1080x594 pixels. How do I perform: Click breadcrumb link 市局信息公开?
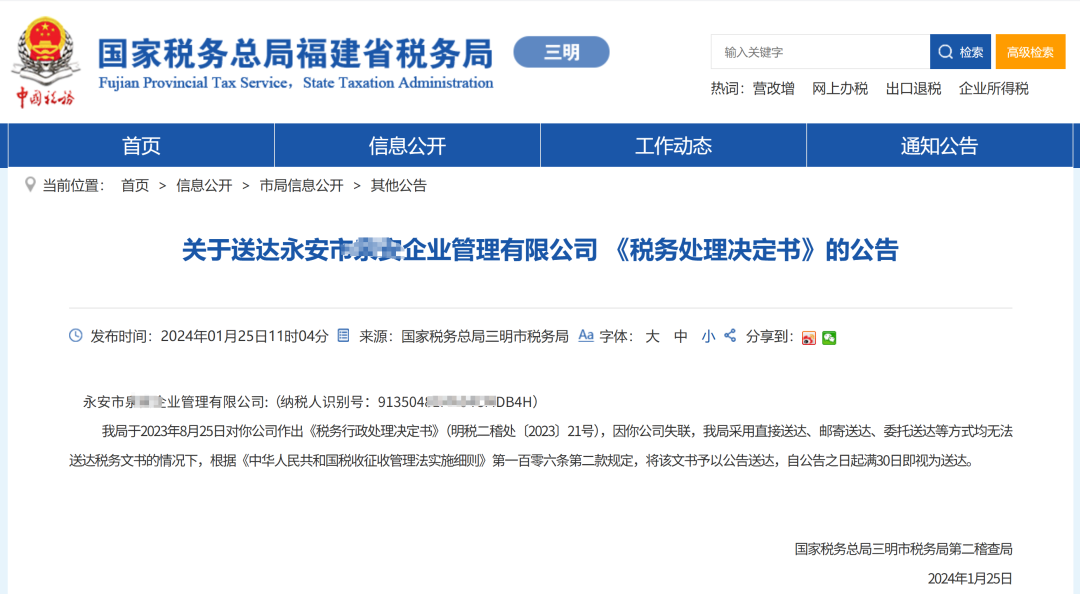pos(301,185)
